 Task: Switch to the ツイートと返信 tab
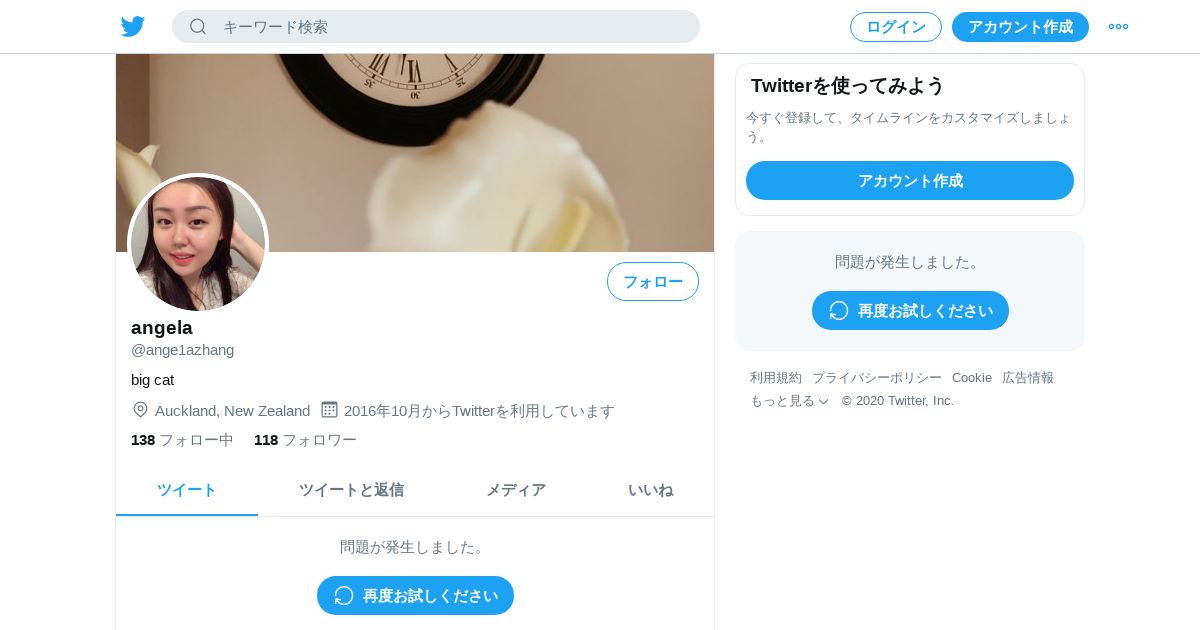coord(351,490)
